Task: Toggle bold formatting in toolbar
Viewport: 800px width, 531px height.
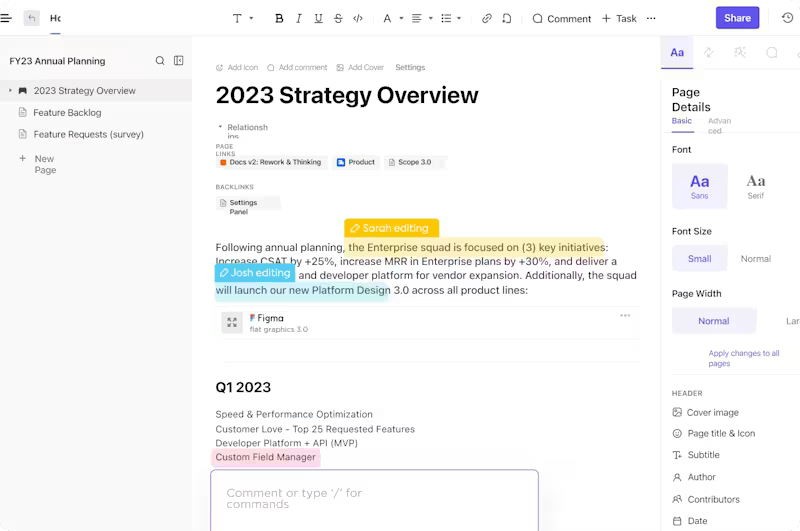Action: [x=279, y=18]
